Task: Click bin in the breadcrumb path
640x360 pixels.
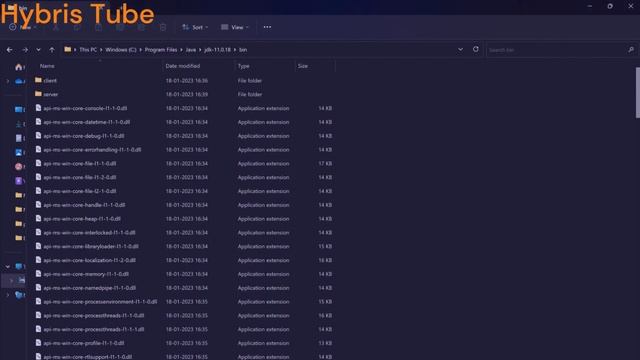Action: pos(243,50)
